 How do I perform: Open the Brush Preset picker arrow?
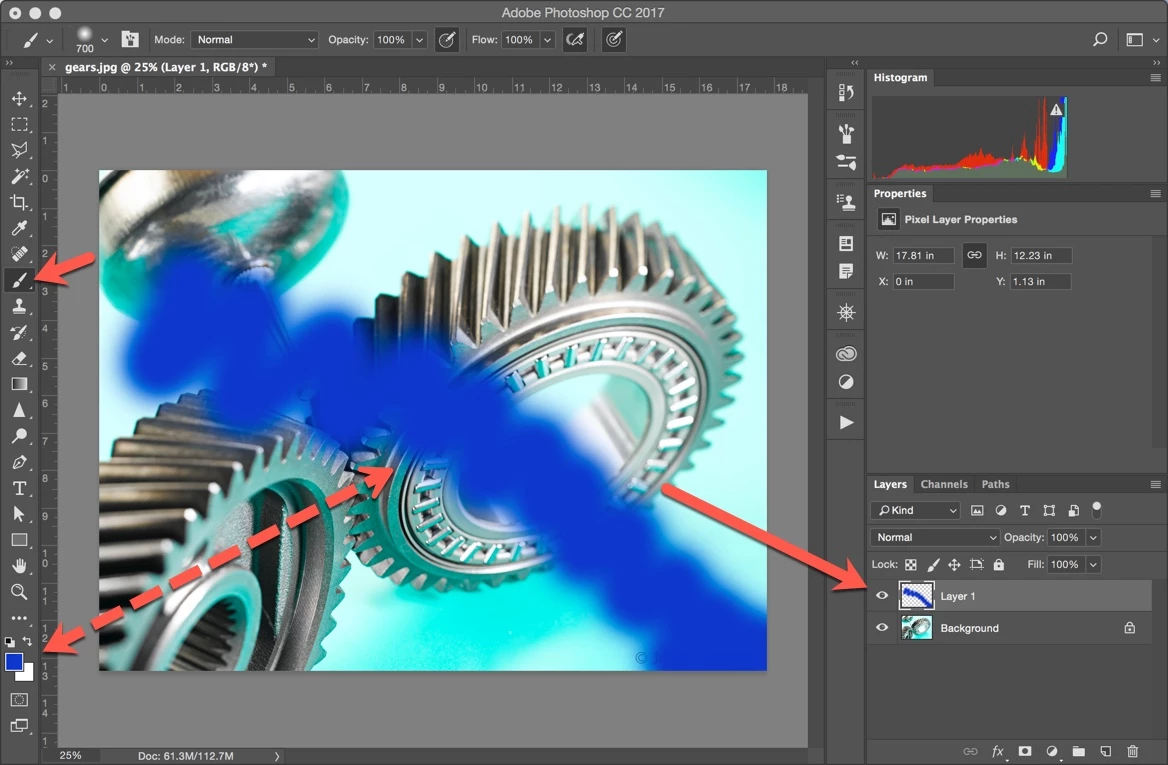(104, 40)
